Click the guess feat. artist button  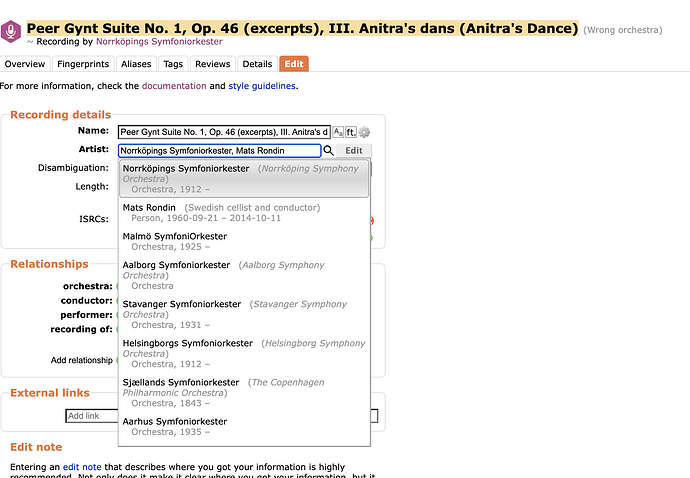[x=351, y=132]
